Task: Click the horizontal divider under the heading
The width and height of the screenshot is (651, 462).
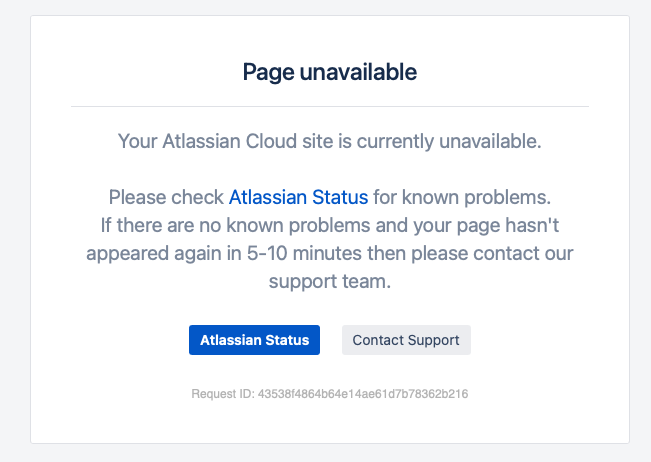Action: pyautogui.click(x=330, y=106)
